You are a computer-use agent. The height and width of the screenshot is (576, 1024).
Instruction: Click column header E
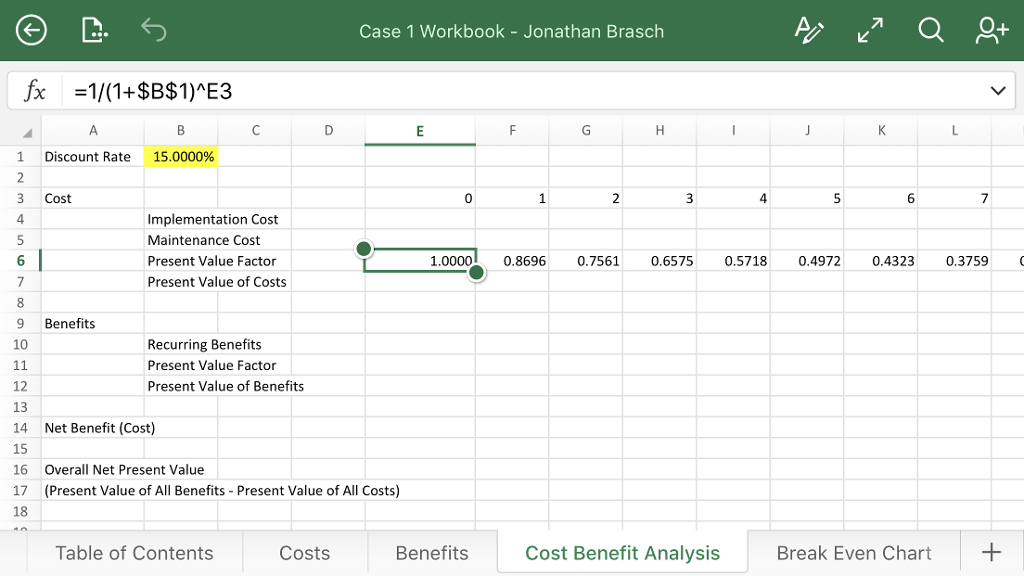tap(420, 130)
